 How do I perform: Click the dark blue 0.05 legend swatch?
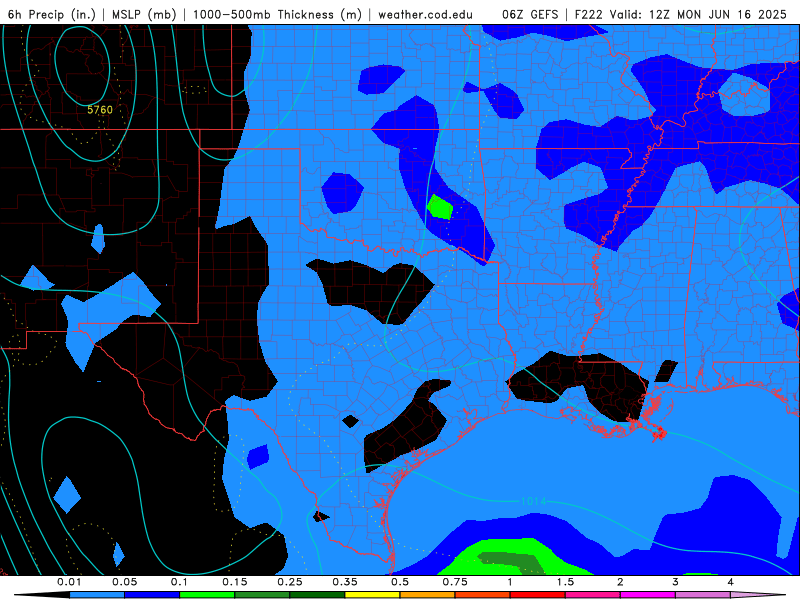(152, 595)
